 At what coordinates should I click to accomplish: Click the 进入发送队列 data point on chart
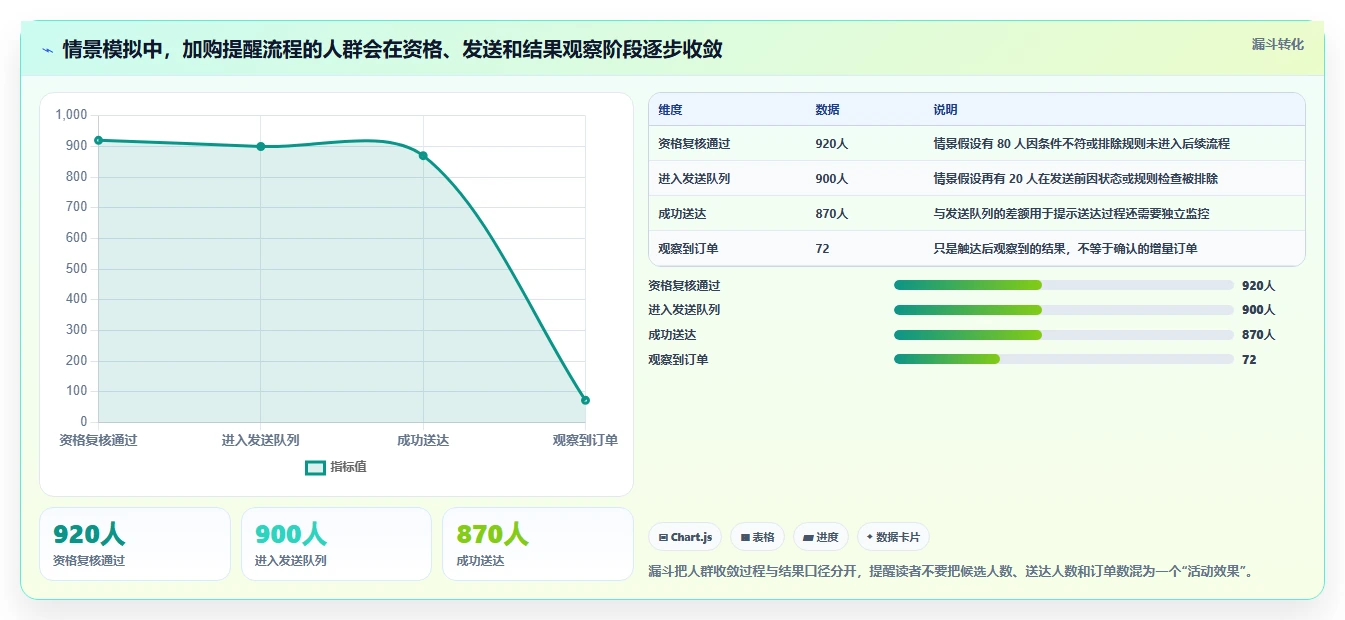pos(261,146)
